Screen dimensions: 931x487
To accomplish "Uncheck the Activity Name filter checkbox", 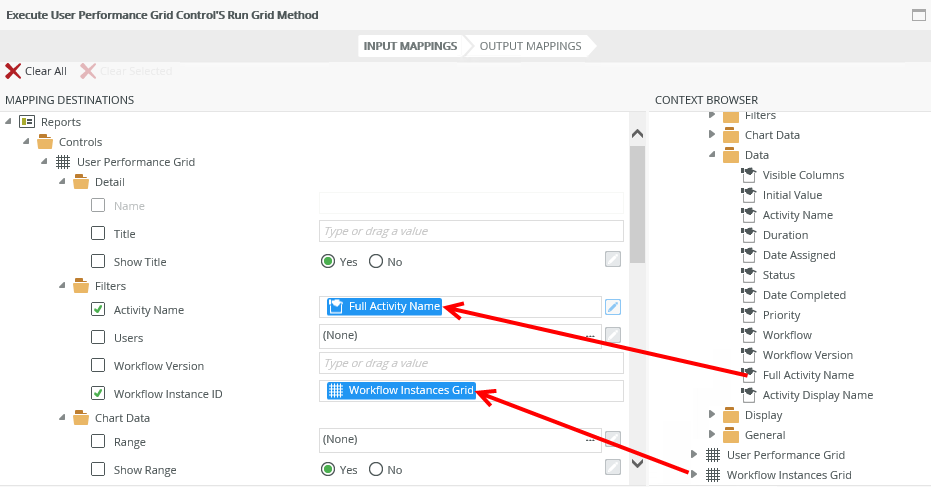I will tap(98, 310).
